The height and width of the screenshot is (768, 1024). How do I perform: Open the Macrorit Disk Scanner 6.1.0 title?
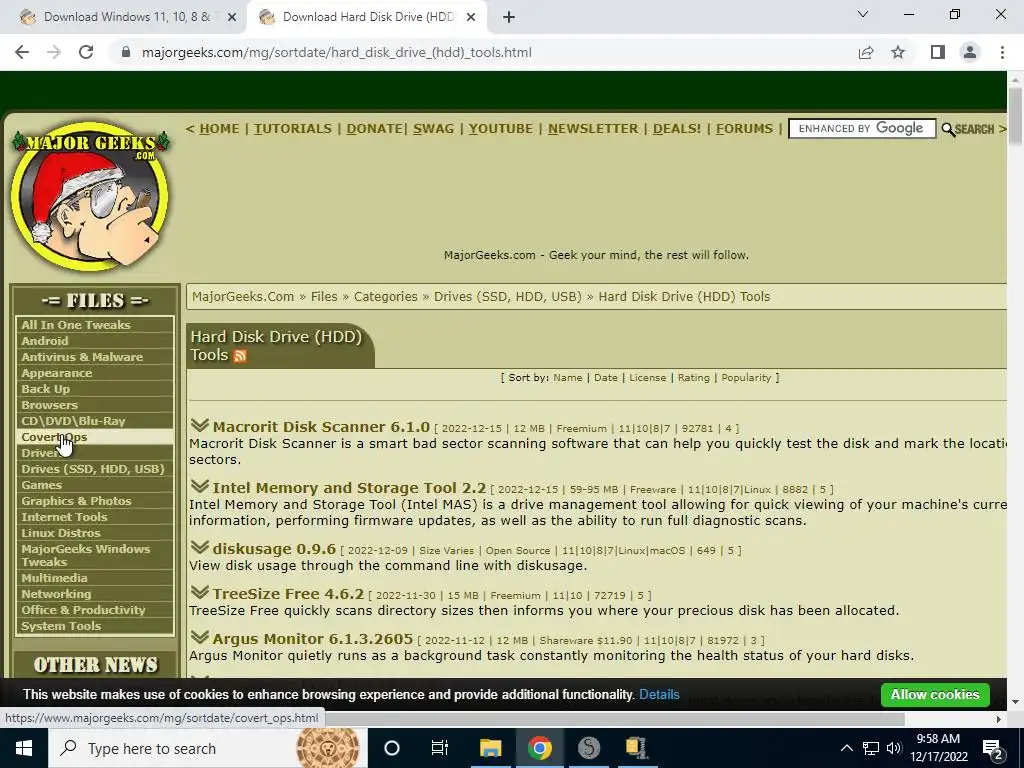click(321, 426)
